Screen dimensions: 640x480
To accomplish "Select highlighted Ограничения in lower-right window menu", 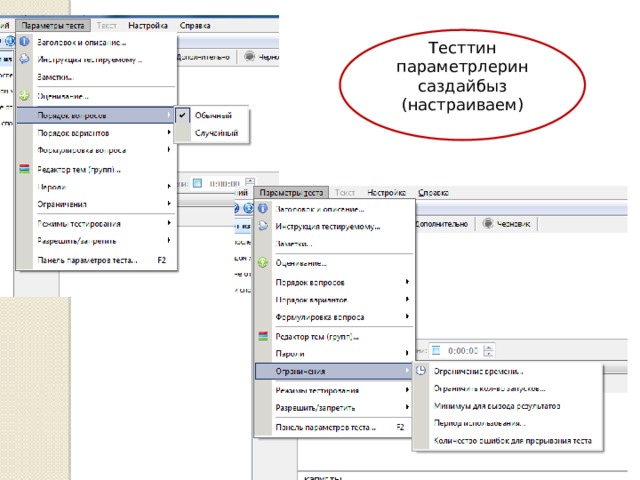I will coord(334,371).
